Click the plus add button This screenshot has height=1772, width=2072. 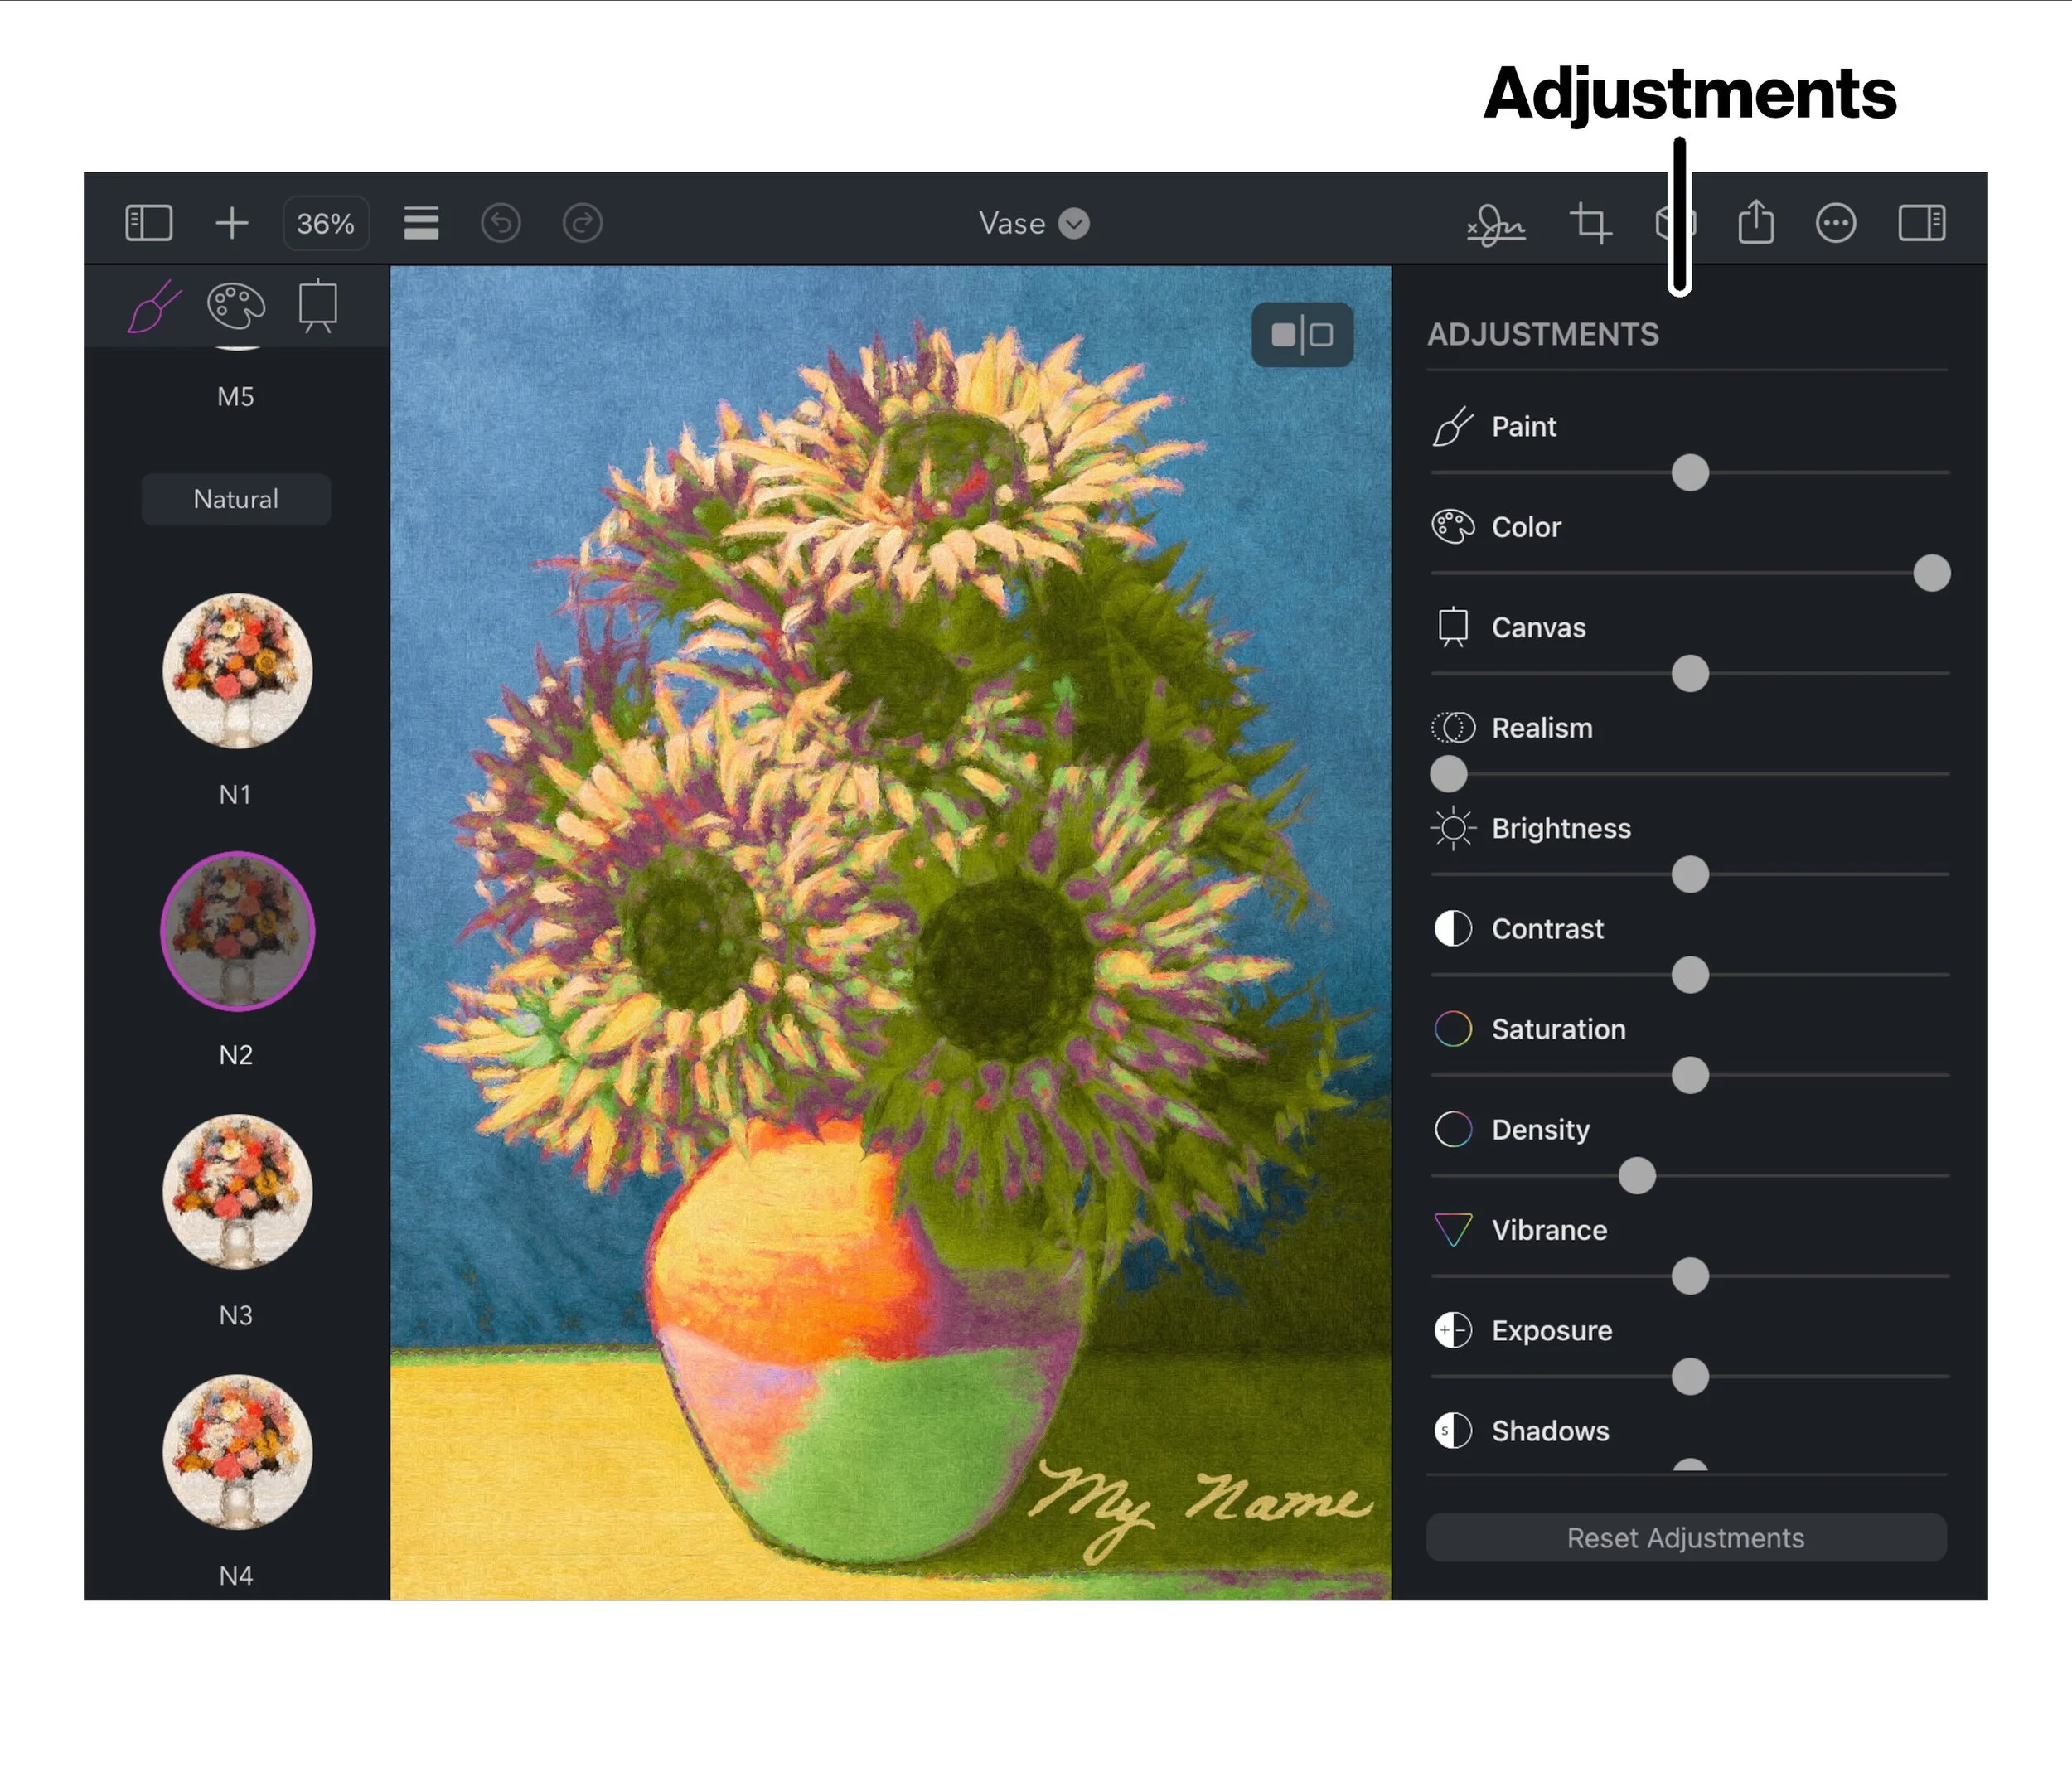click(231, 222)
